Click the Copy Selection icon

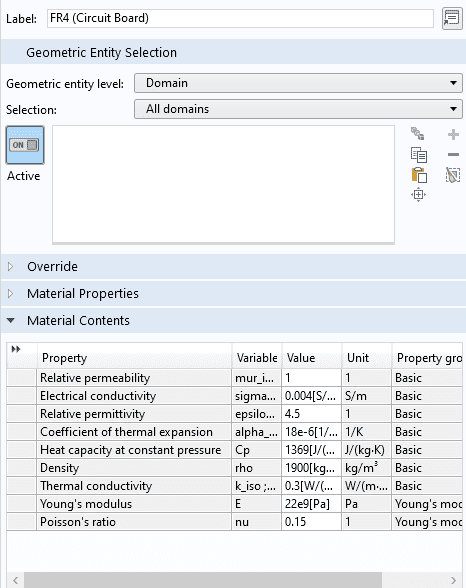pos(418,154)
